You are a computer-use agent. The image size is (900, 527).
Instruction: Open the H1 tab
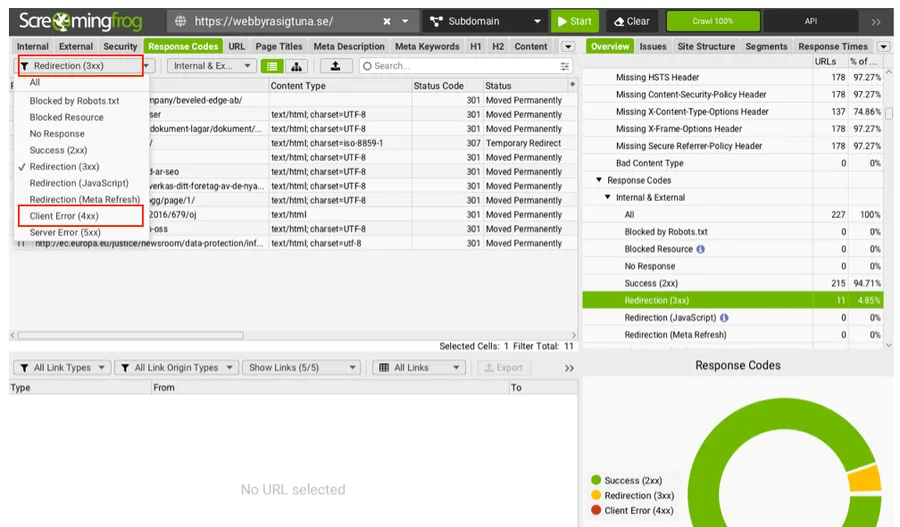[x=476, y=46]
